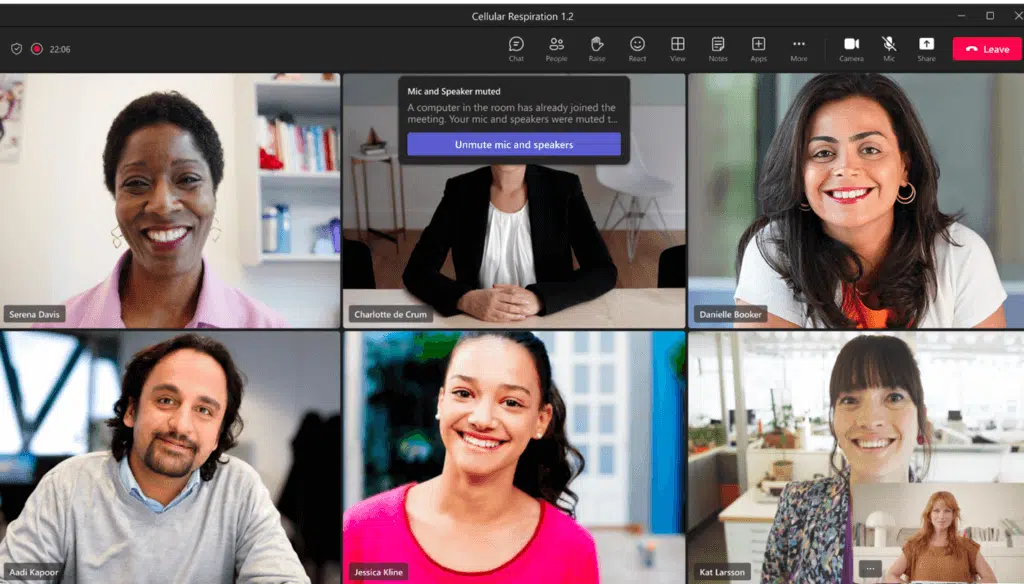
Task: Select Aadi Kapoor video tile
Action: pyautogui.click(x=170, y=457)
